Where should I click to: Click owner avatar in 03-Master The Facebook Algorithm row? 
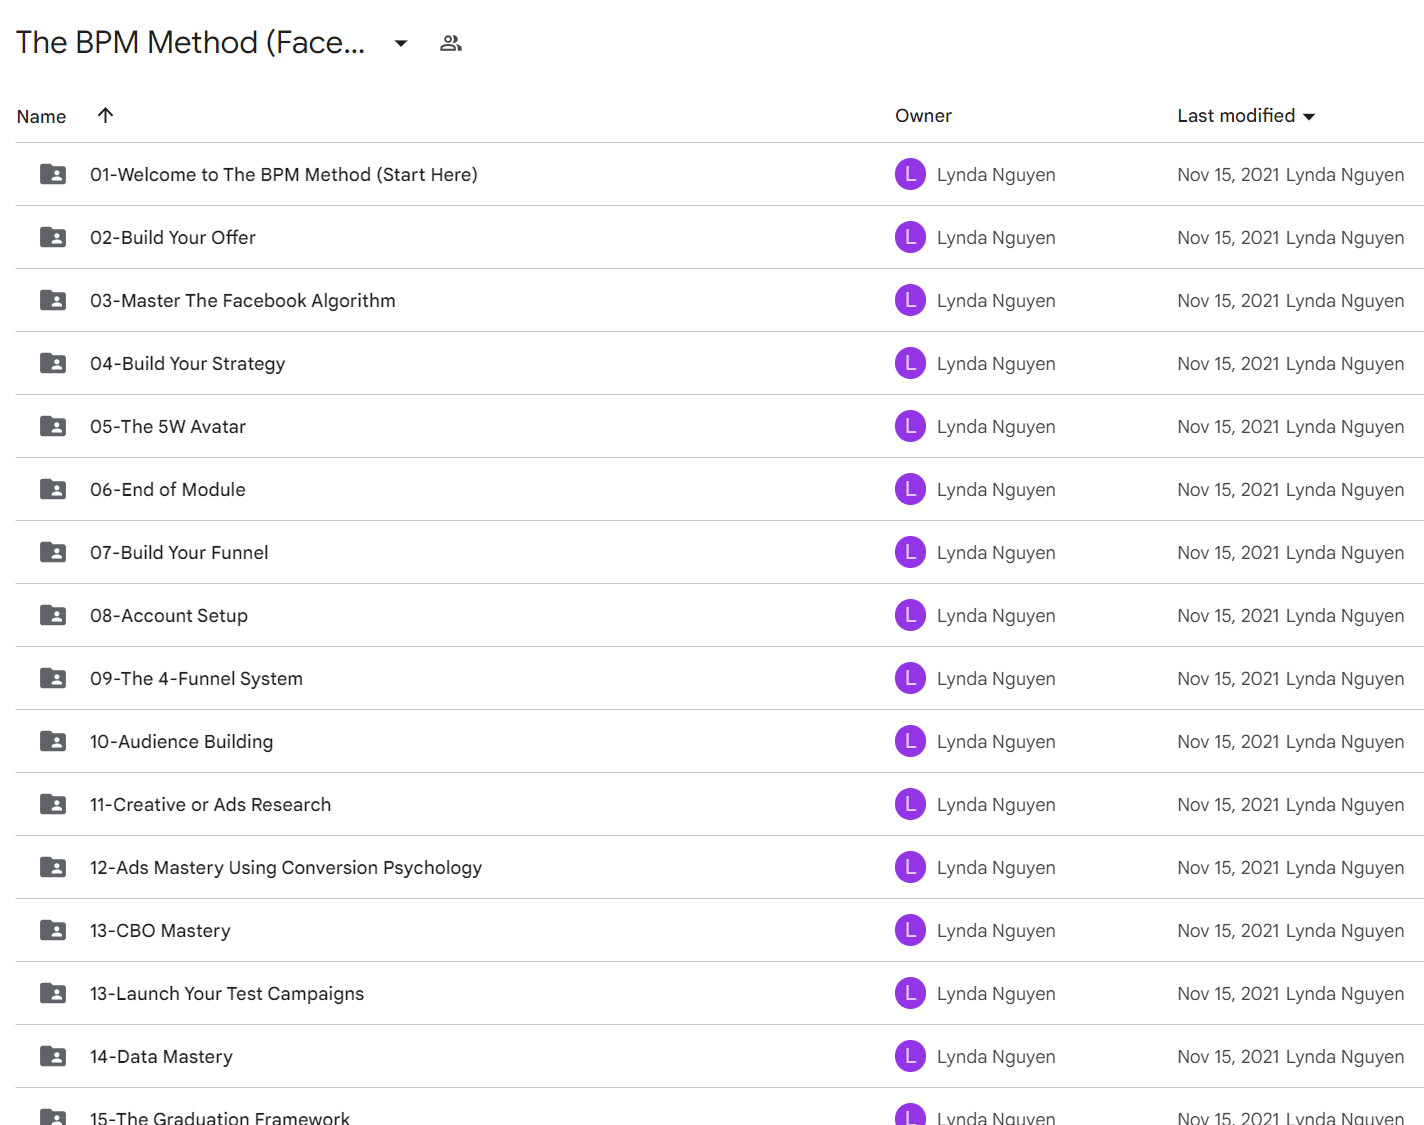coord(910,300)
